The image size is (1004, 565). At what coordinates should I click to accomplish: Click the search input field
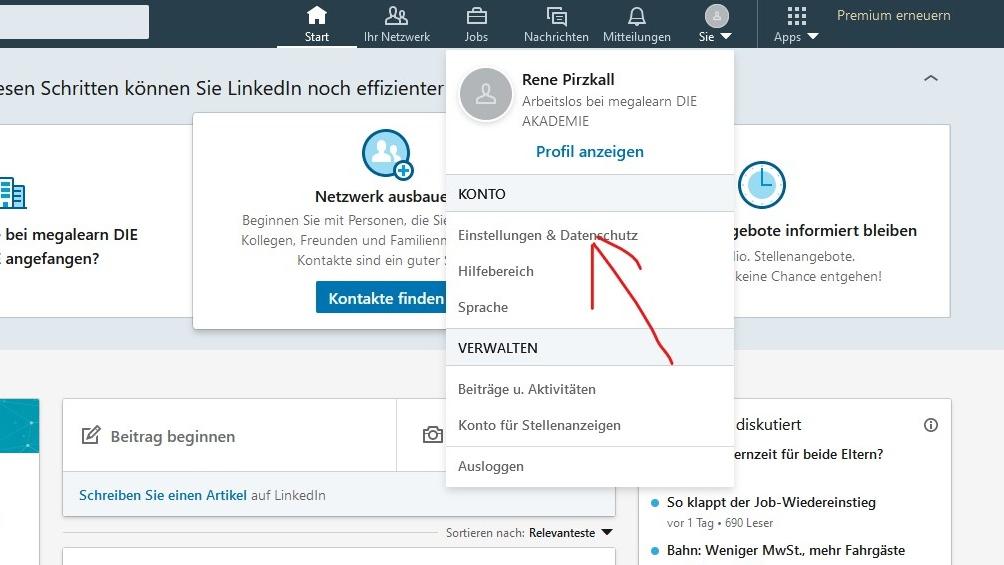click(74, 22)
